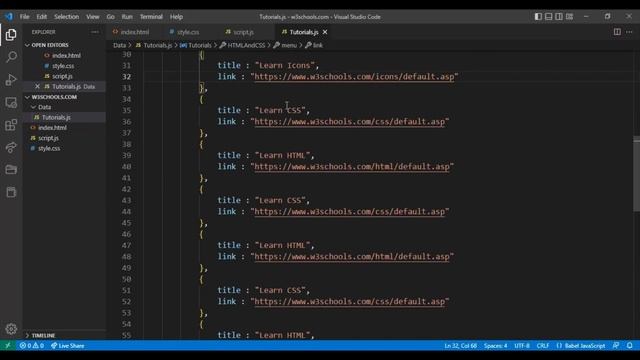Split the editor to the right
Viewport: 640px width, 360px height.
point(617,32)
